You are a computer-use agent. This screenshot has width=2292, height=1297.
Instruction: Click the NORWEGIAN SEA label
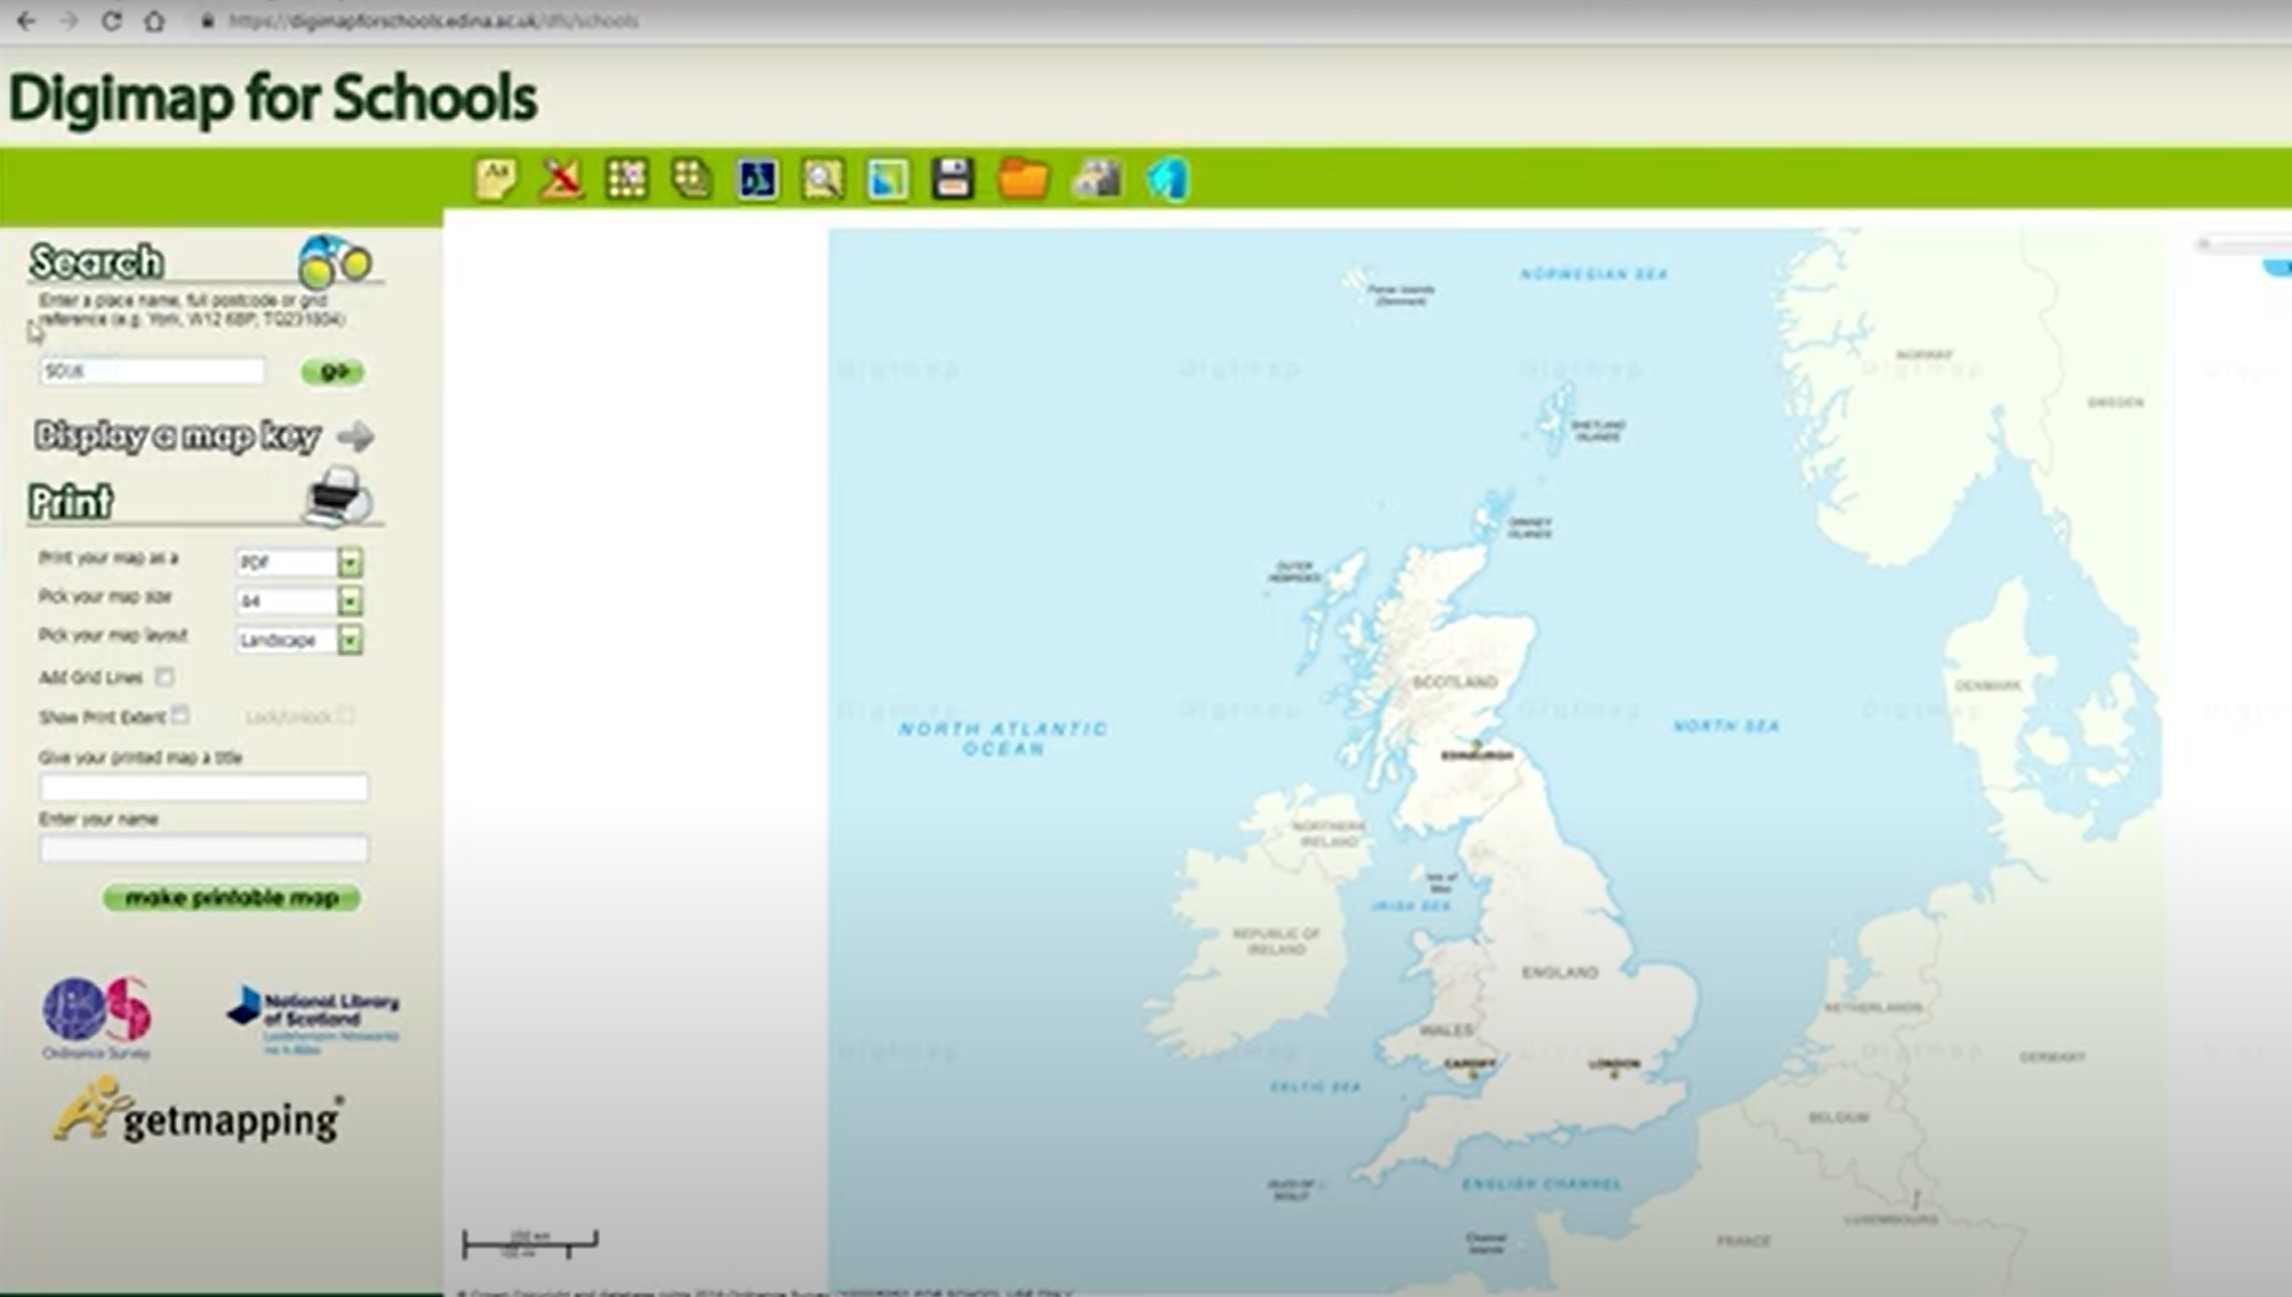click(1594, 274)
